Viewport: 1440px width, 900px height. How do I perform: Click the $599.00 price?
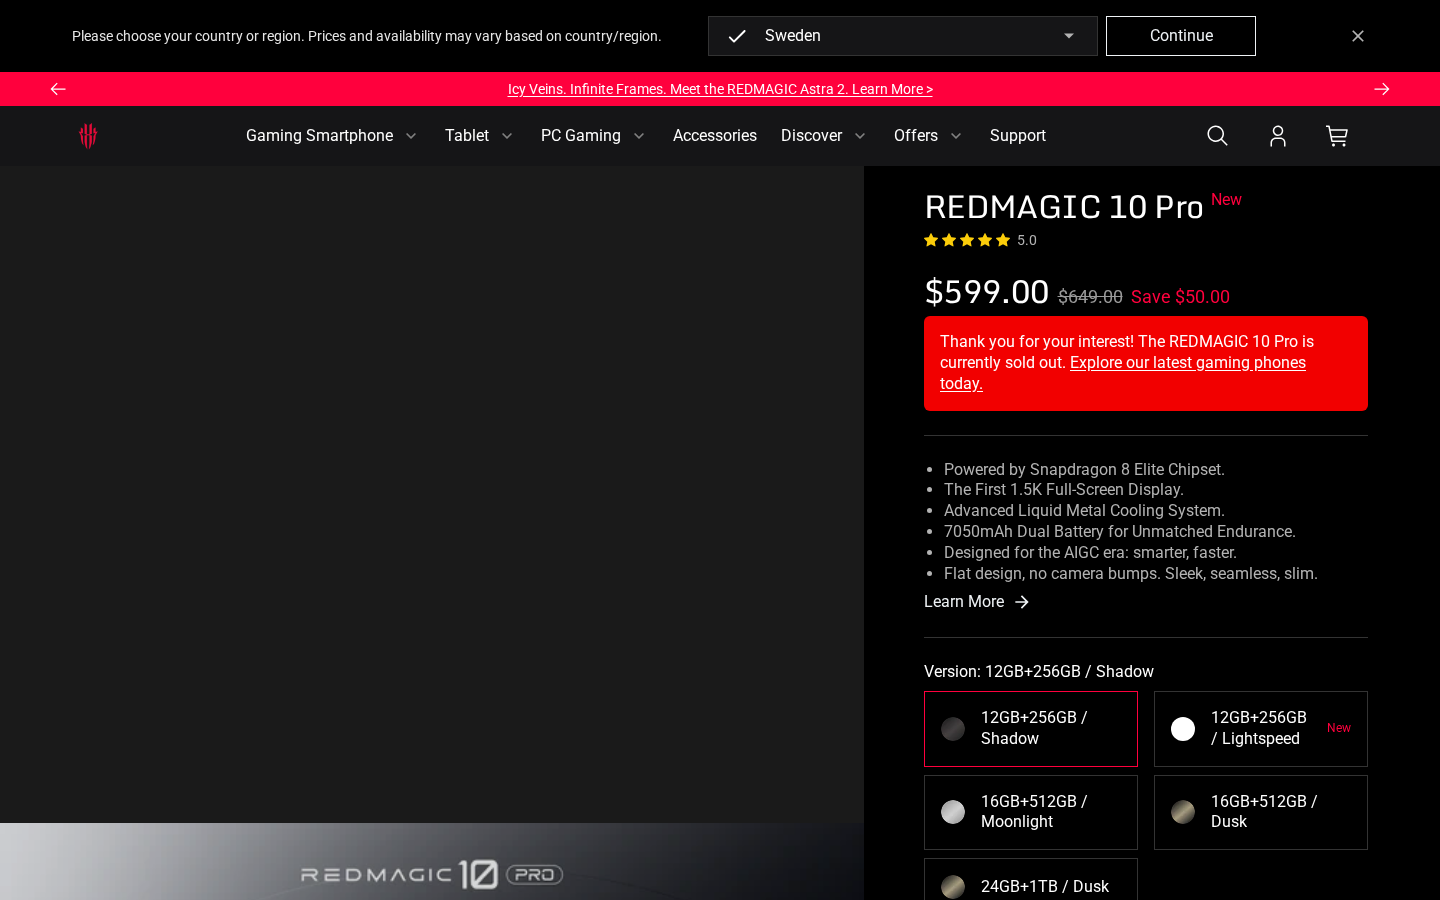(986, 292)
